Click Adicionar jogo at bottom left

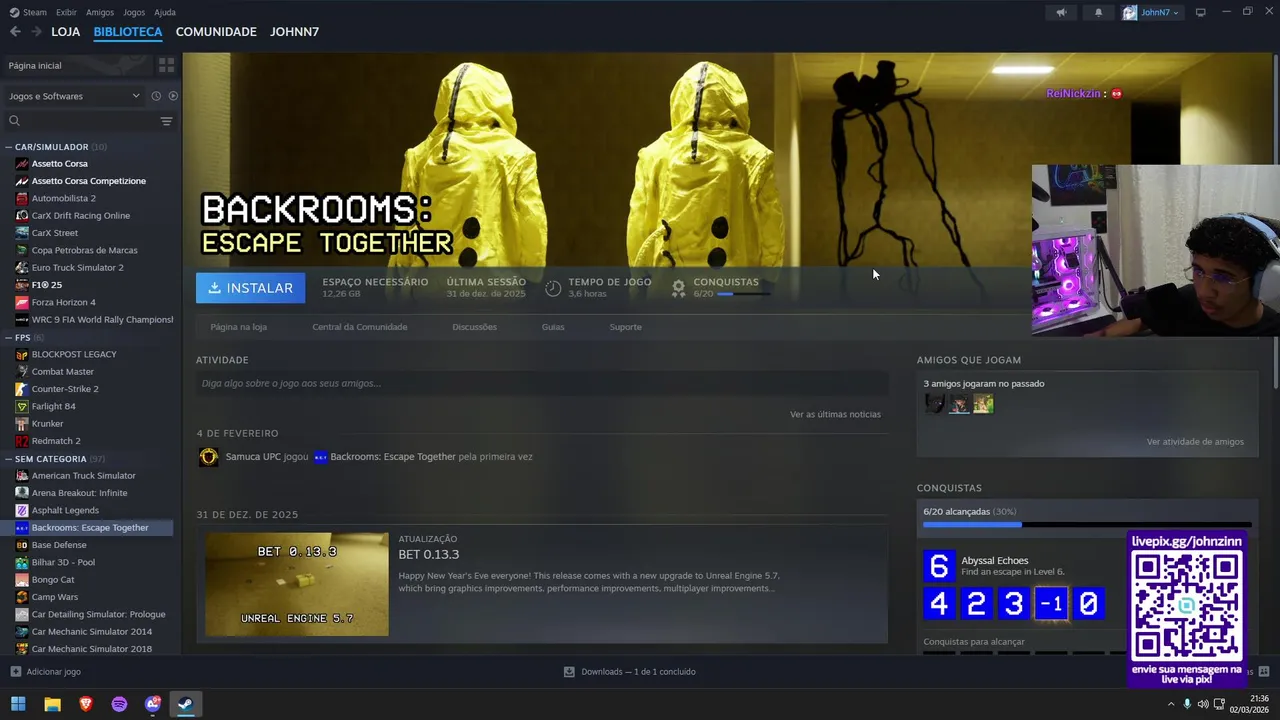(x=53, y=672)
